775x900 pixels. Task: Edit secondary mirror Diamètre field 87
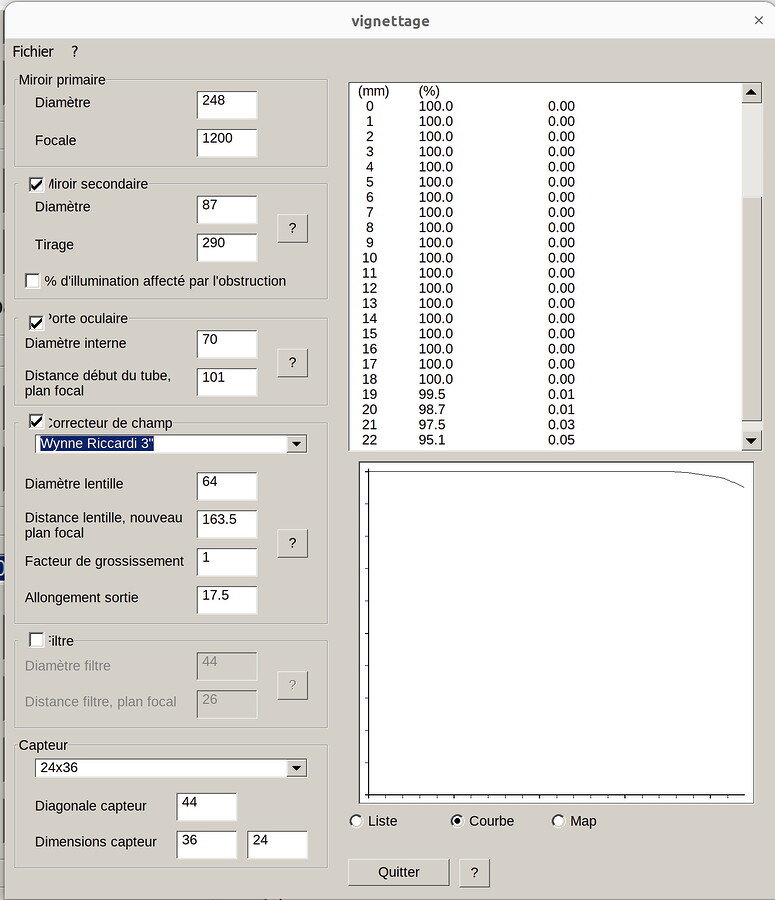pyautogui.click(x=227, y=209)
